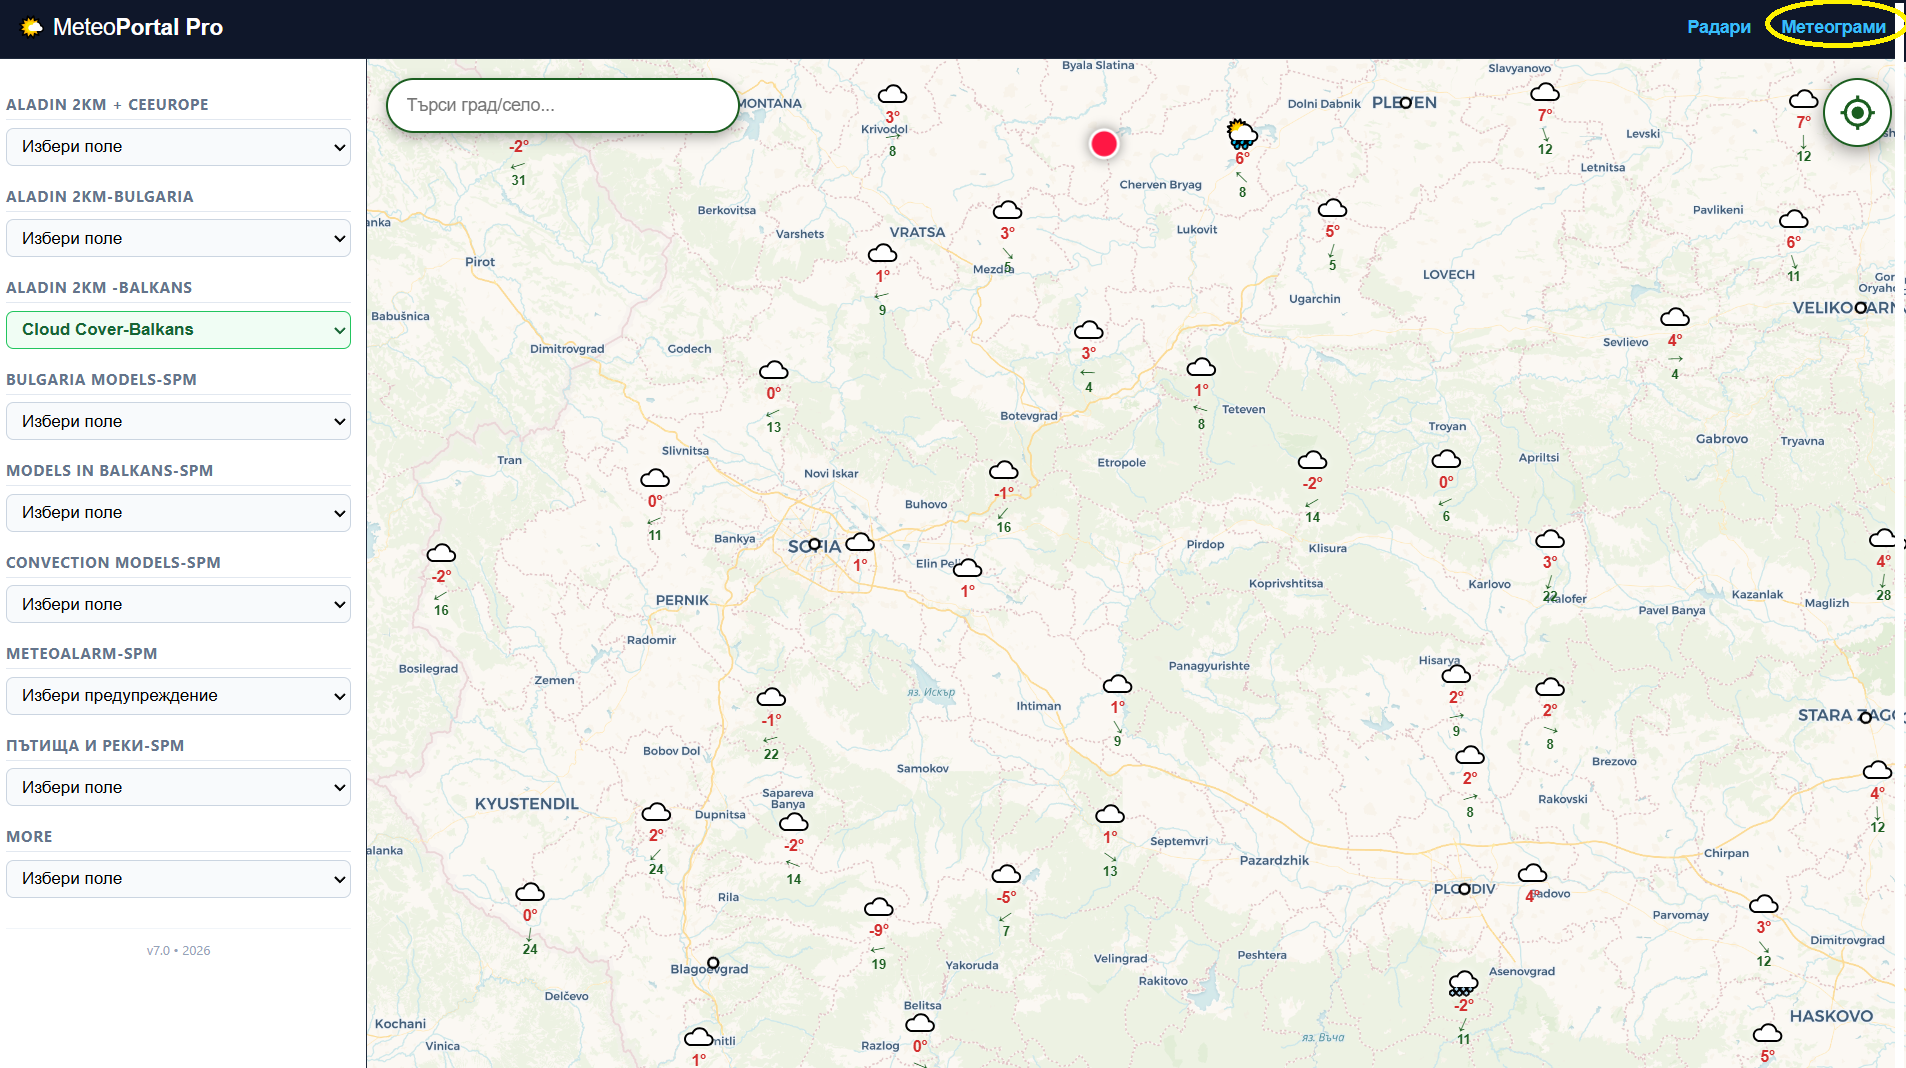Viewport: 1906px width, 1068px height.
Task: Click the cloud icon above 0° near Slivnitsa
Action: click(655, 478)
